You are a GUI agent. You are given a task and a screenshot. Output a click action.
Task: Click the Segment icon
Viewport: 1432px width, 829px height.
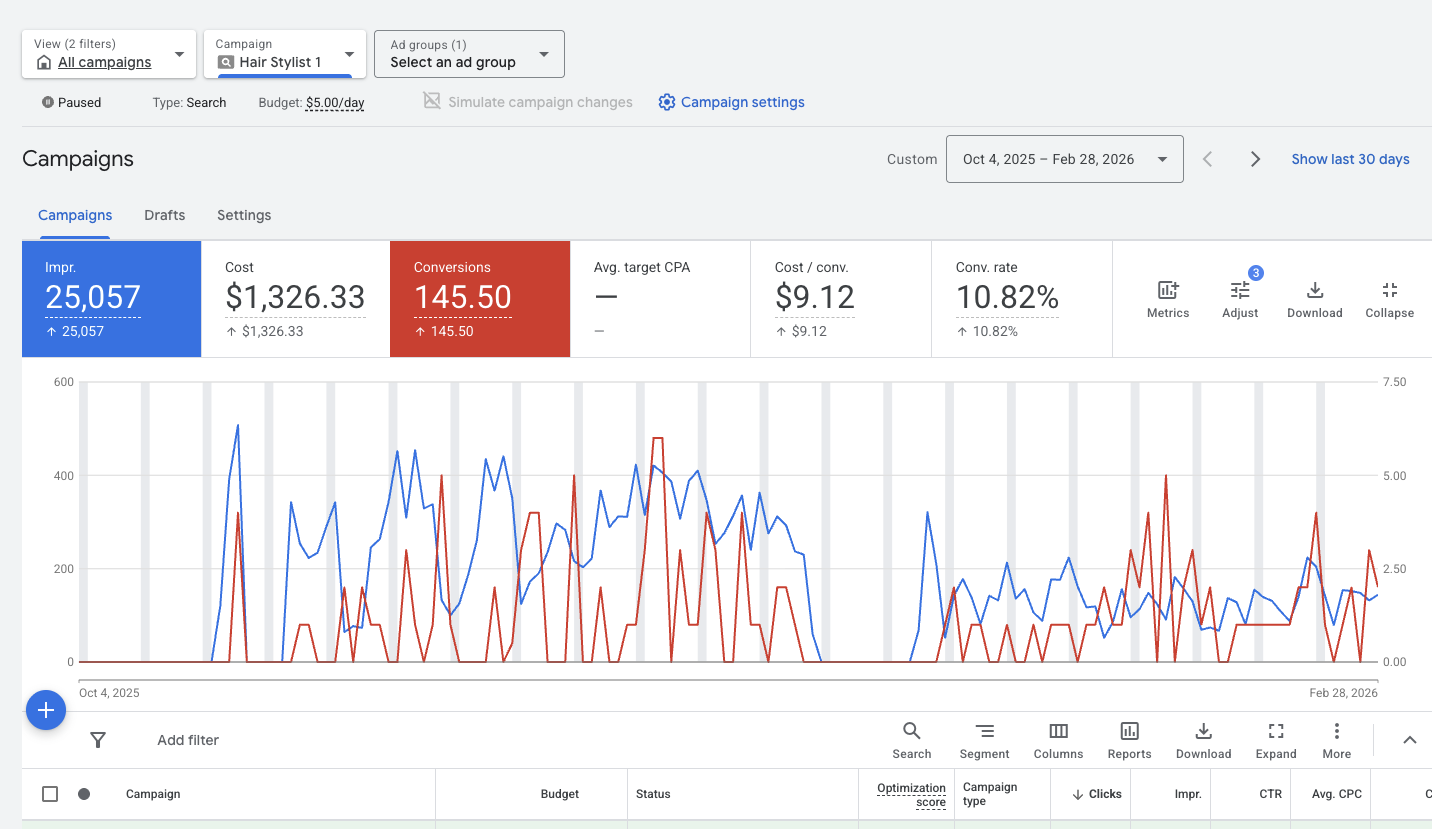pos(984,740)
